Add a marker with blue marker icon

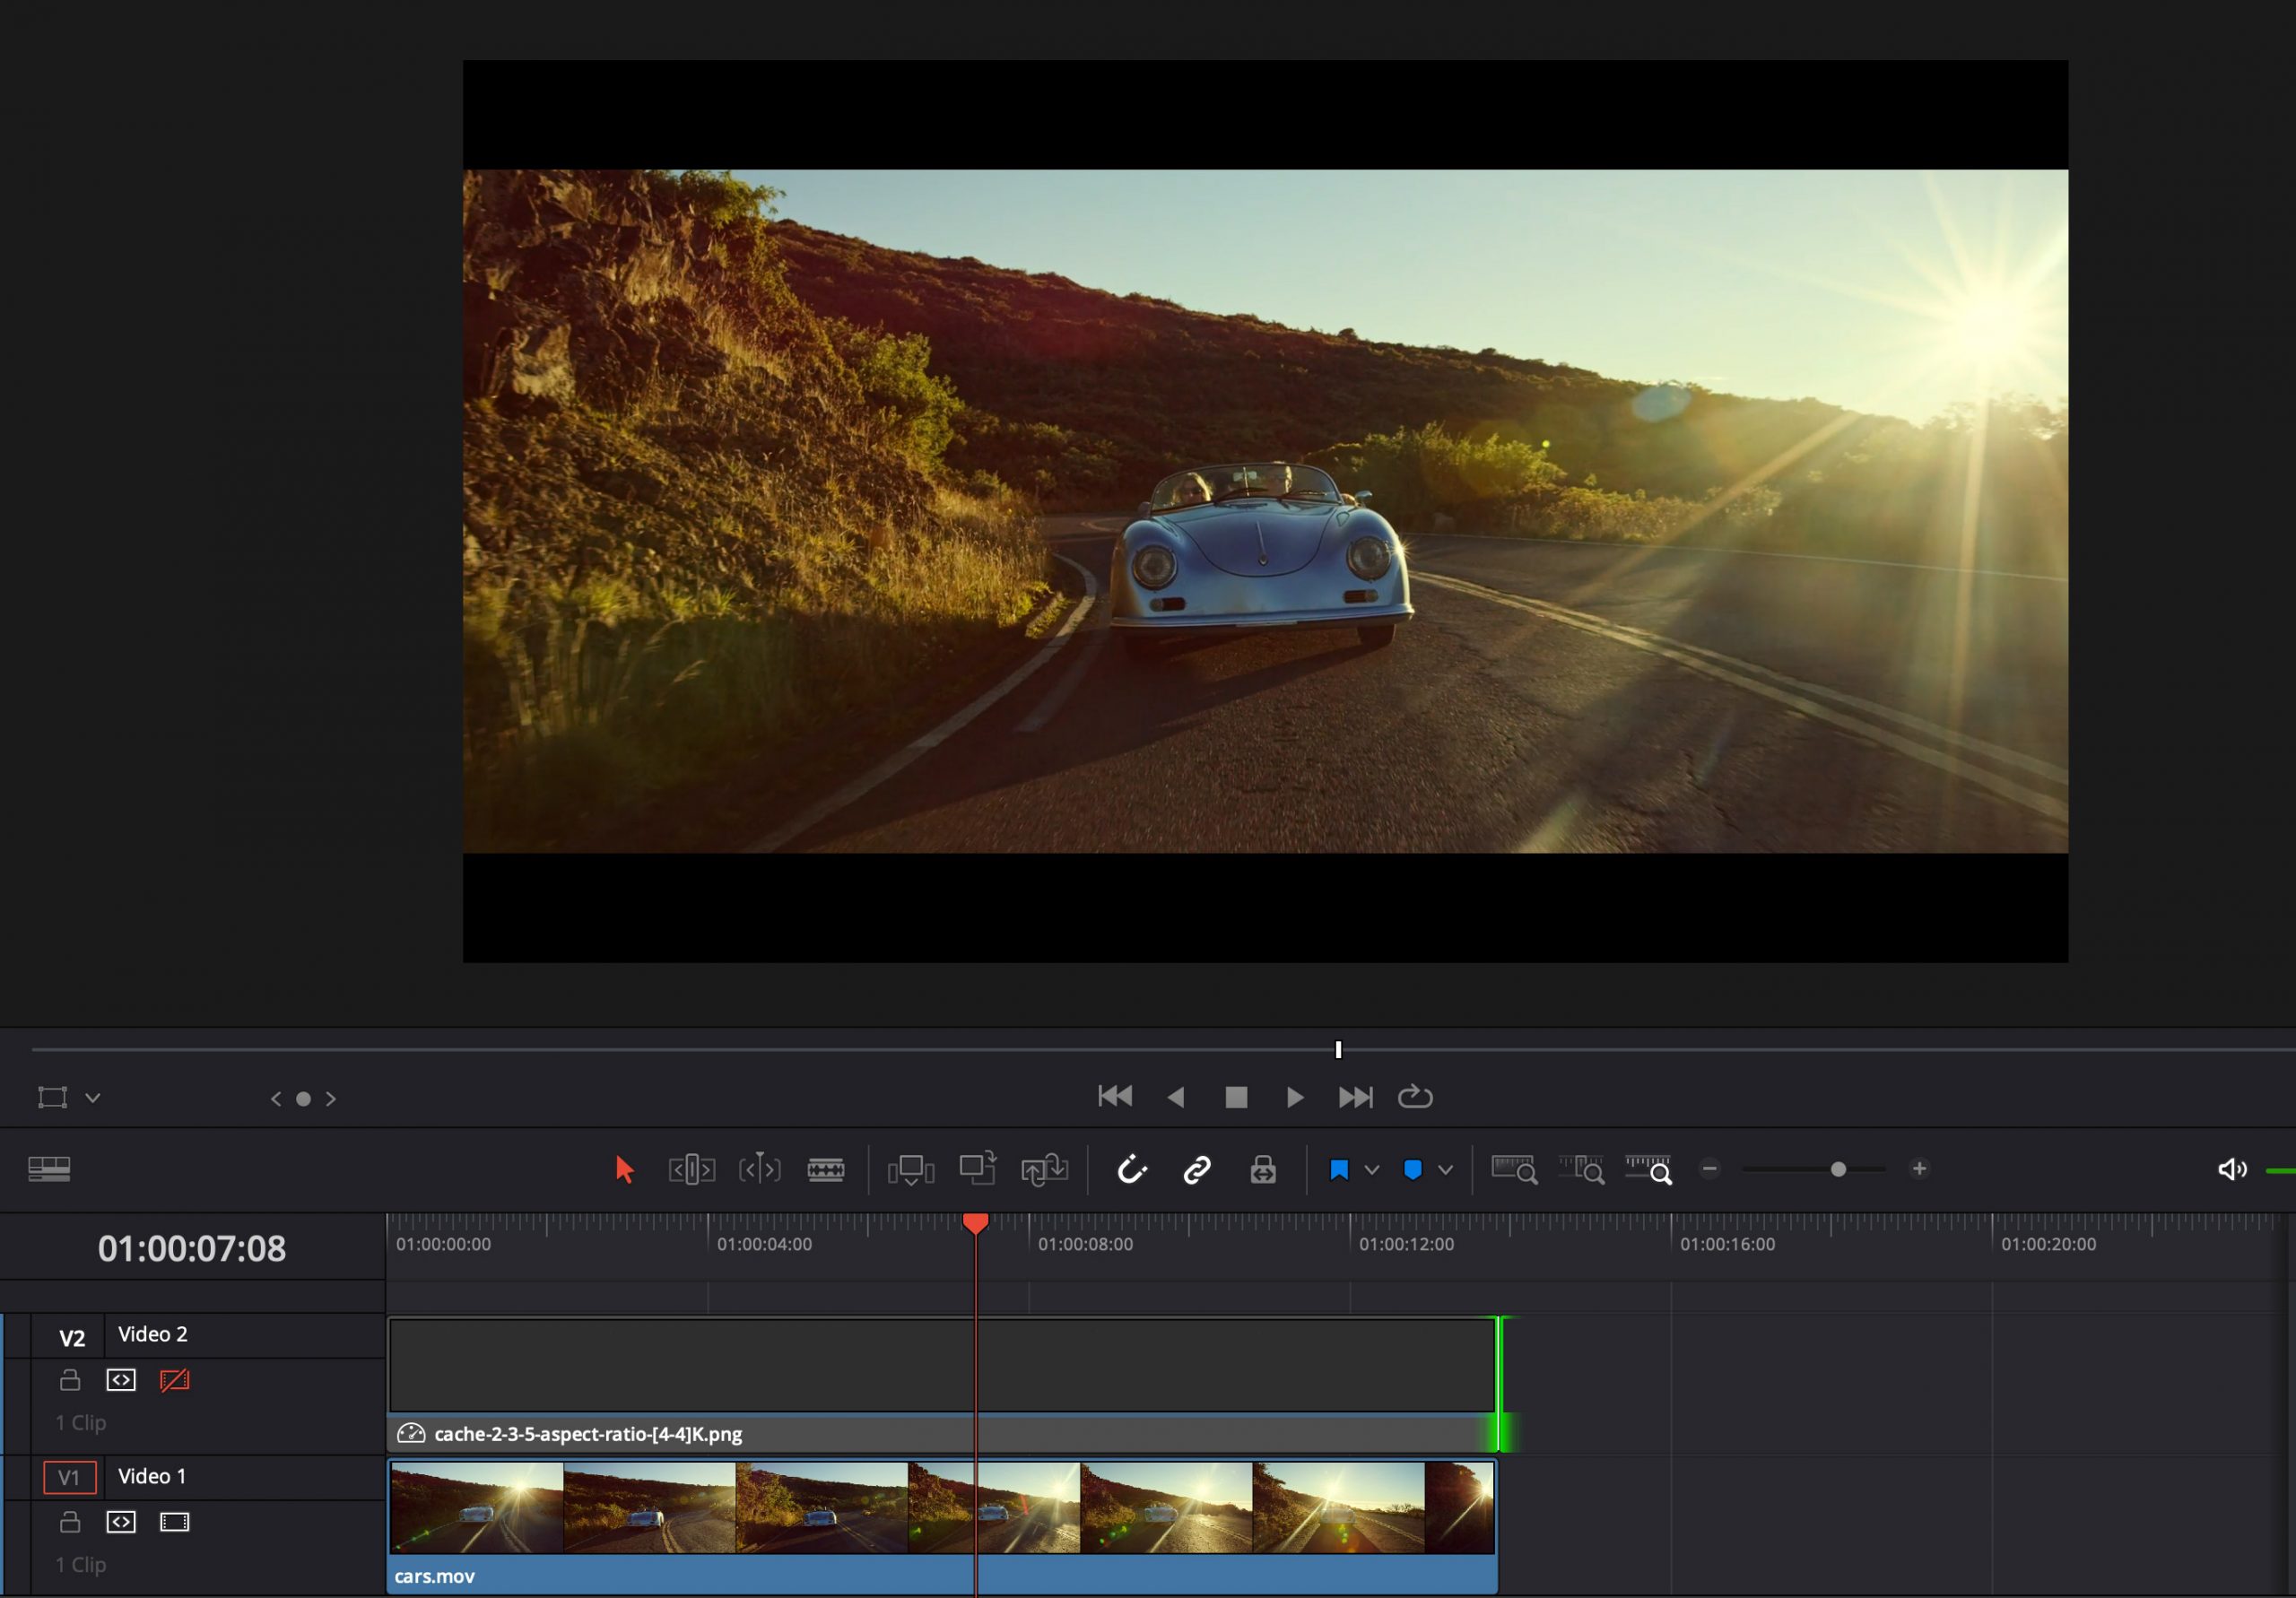1412,1170
